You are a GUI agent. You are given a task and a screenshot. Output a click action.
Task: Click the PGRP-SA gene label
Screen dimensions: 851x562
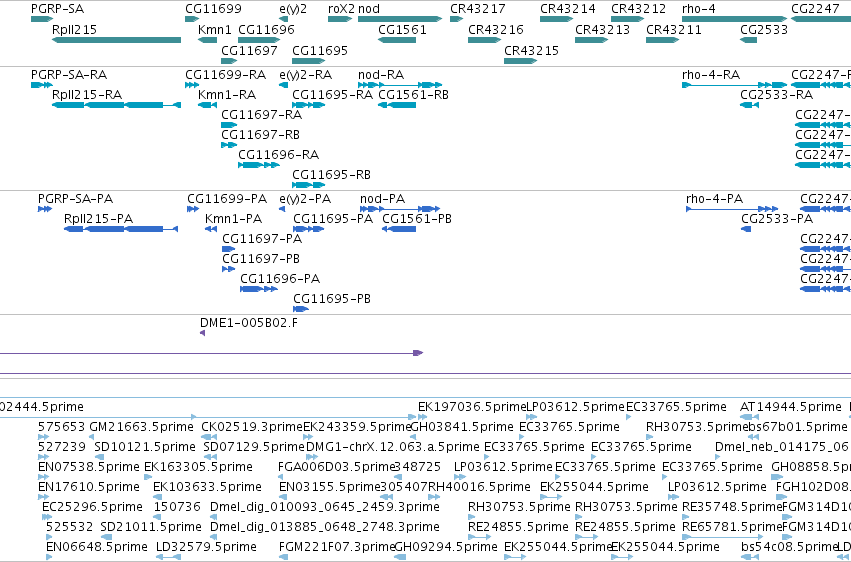coord(58,9)
